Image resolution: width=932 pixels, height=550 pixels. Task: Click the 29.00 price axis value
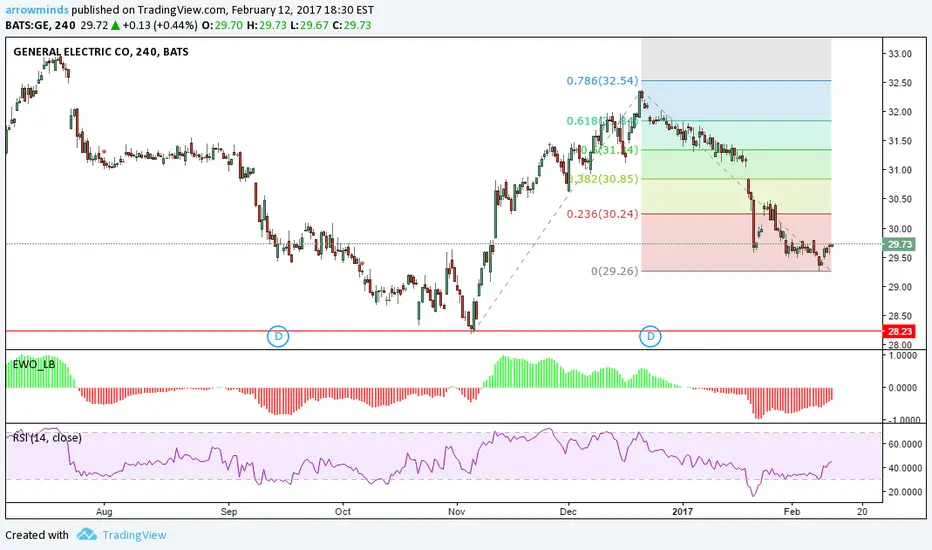pos(900,287)
